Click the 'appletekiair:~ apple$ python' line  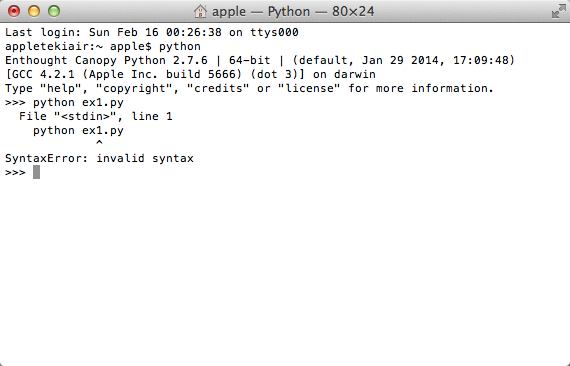(103, 47)
